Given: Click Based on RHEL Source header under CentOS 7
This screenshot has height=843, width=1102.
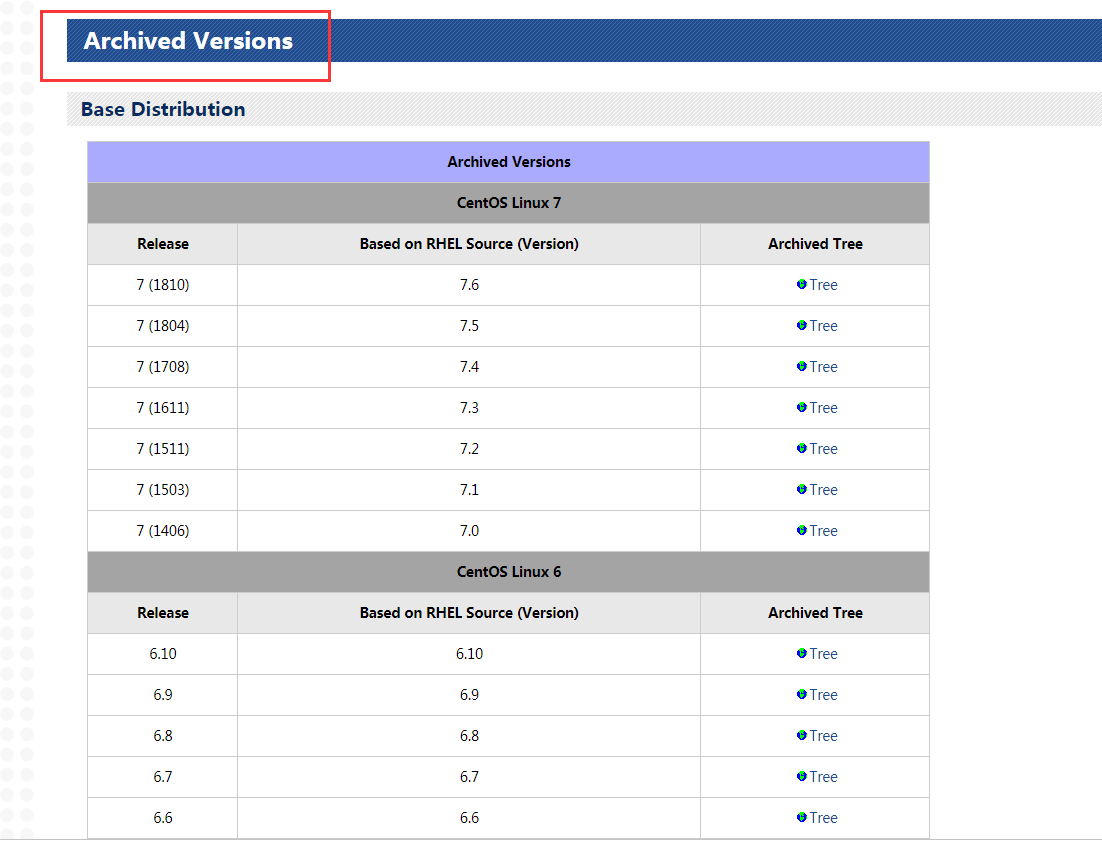Looking at the screenshot, I should 469,244.
